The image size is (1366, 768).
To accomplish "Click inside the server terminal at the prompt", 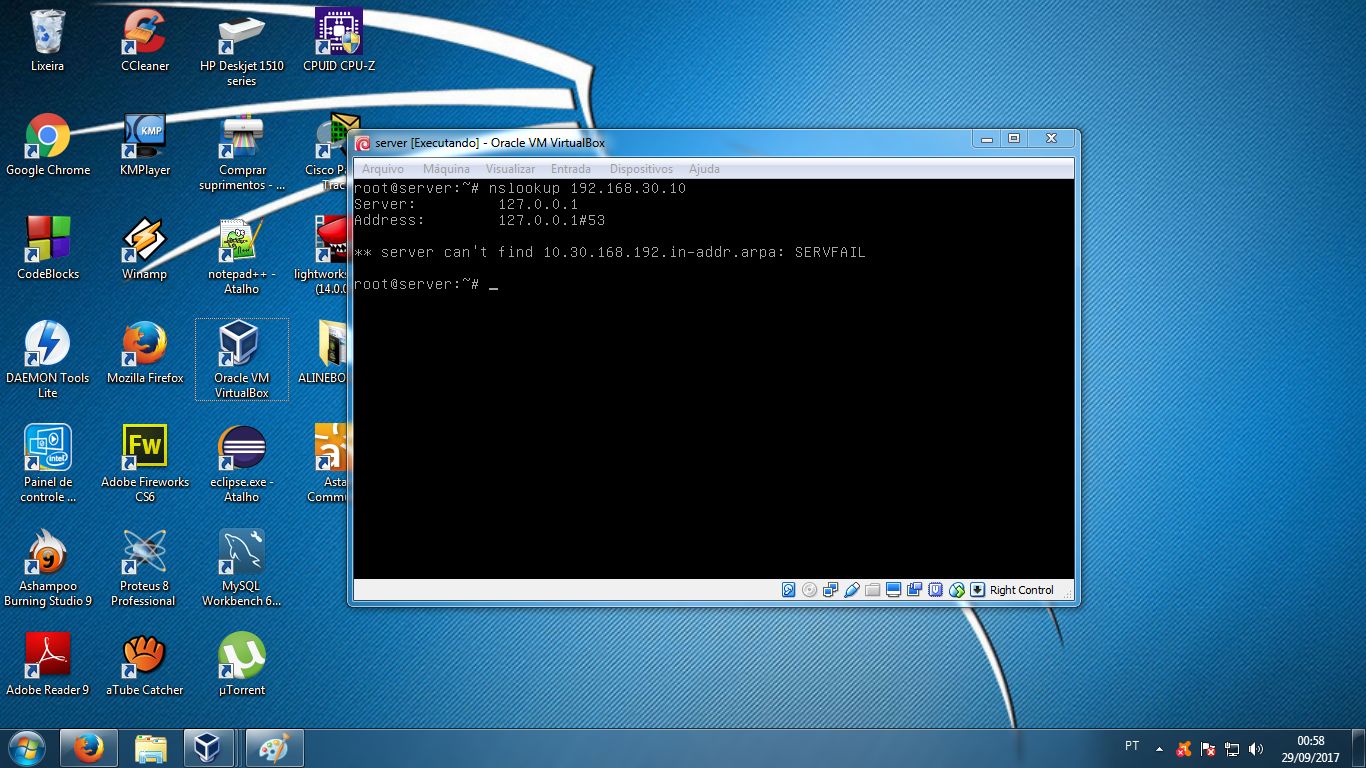I will (493, 285).
